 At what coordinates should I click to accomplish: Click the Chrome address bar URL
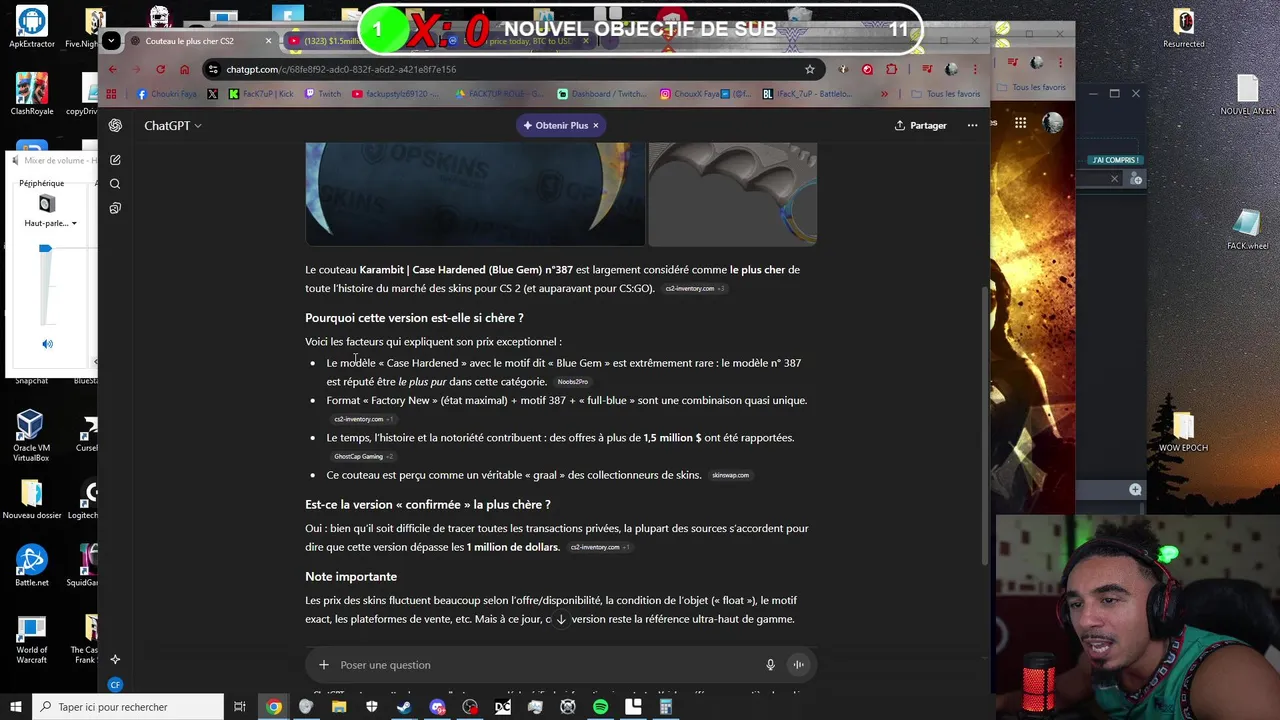[x=341, y=69]
